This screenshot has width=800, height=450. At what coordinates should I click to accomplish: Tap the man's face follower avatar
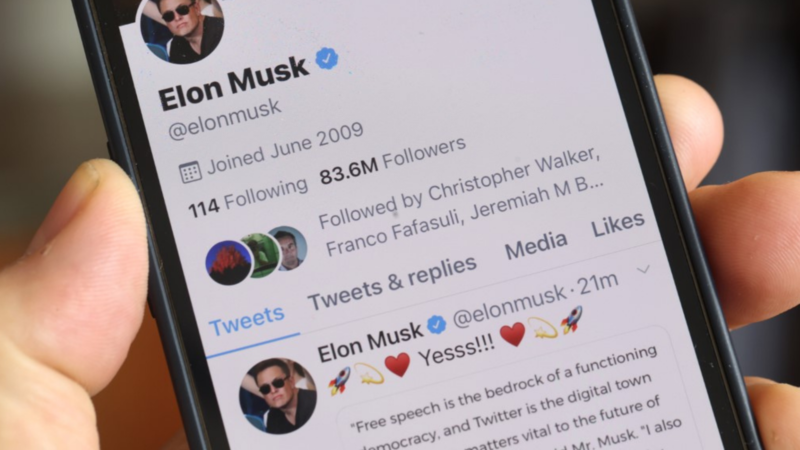(x=289, y=247)
